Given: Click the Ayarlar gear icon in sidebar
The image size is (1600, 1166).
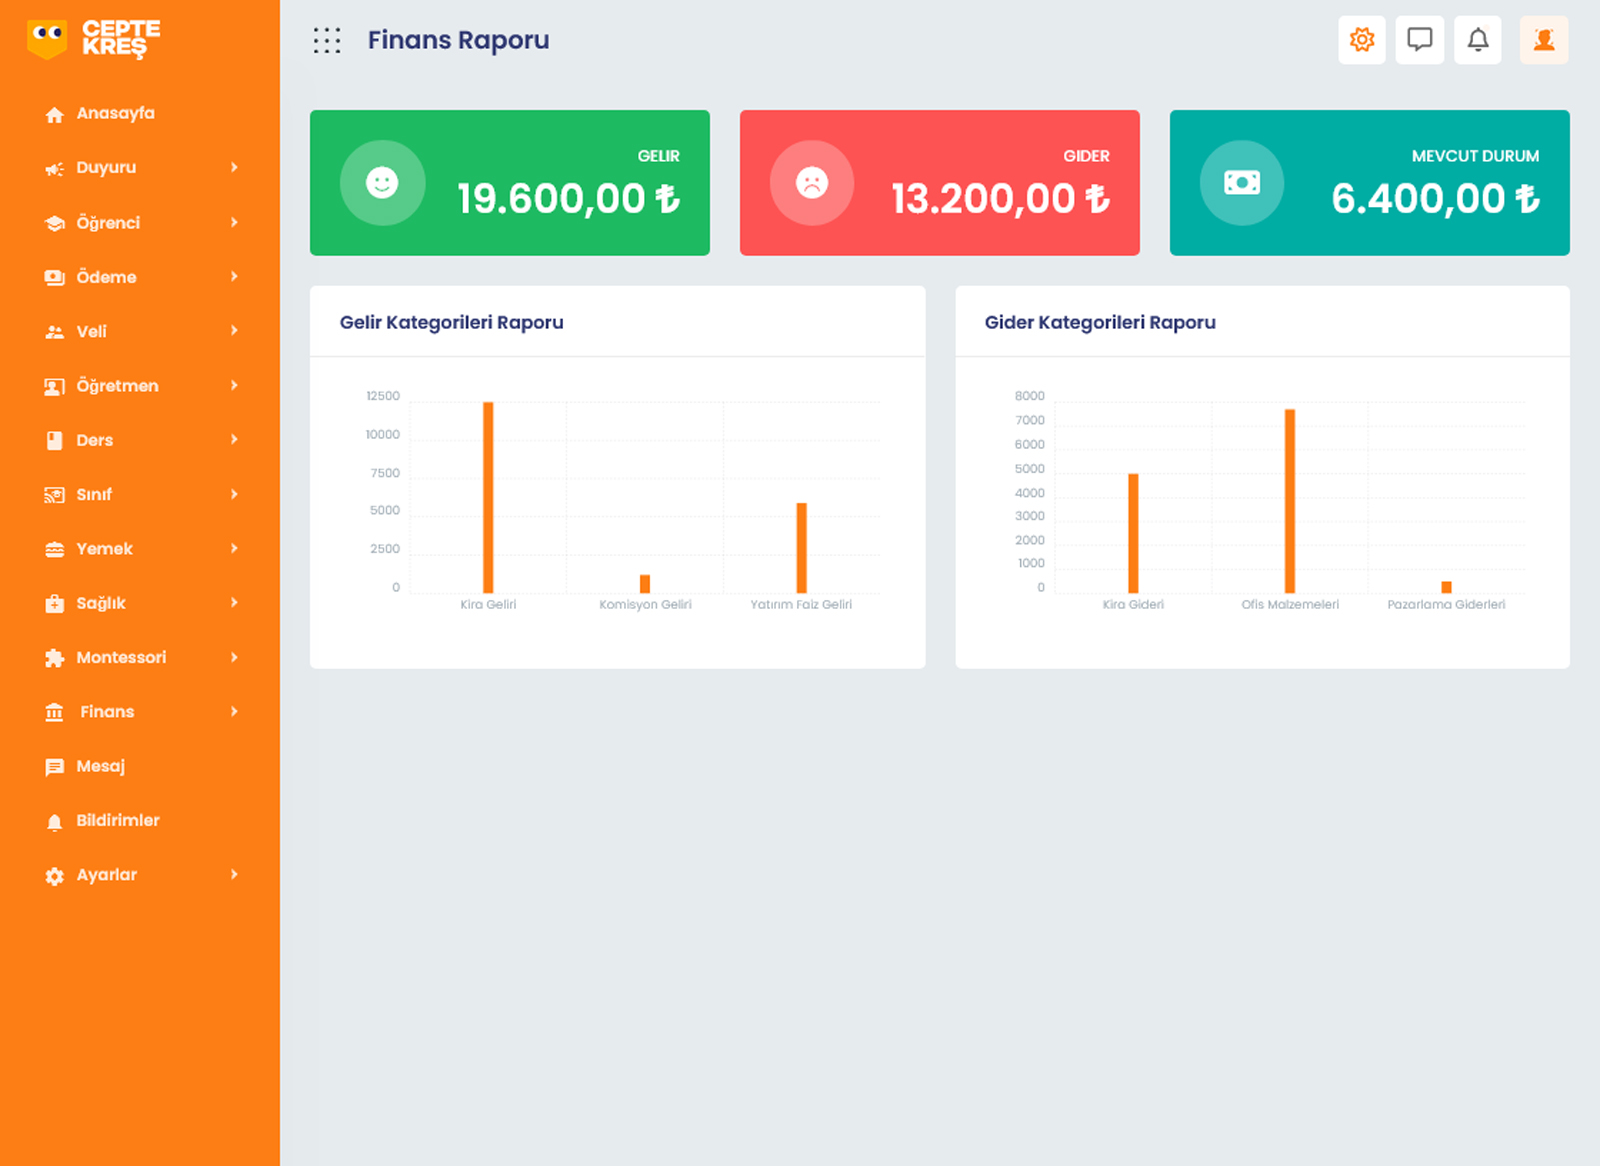Looking at the screenshot, I should (55, 875).
